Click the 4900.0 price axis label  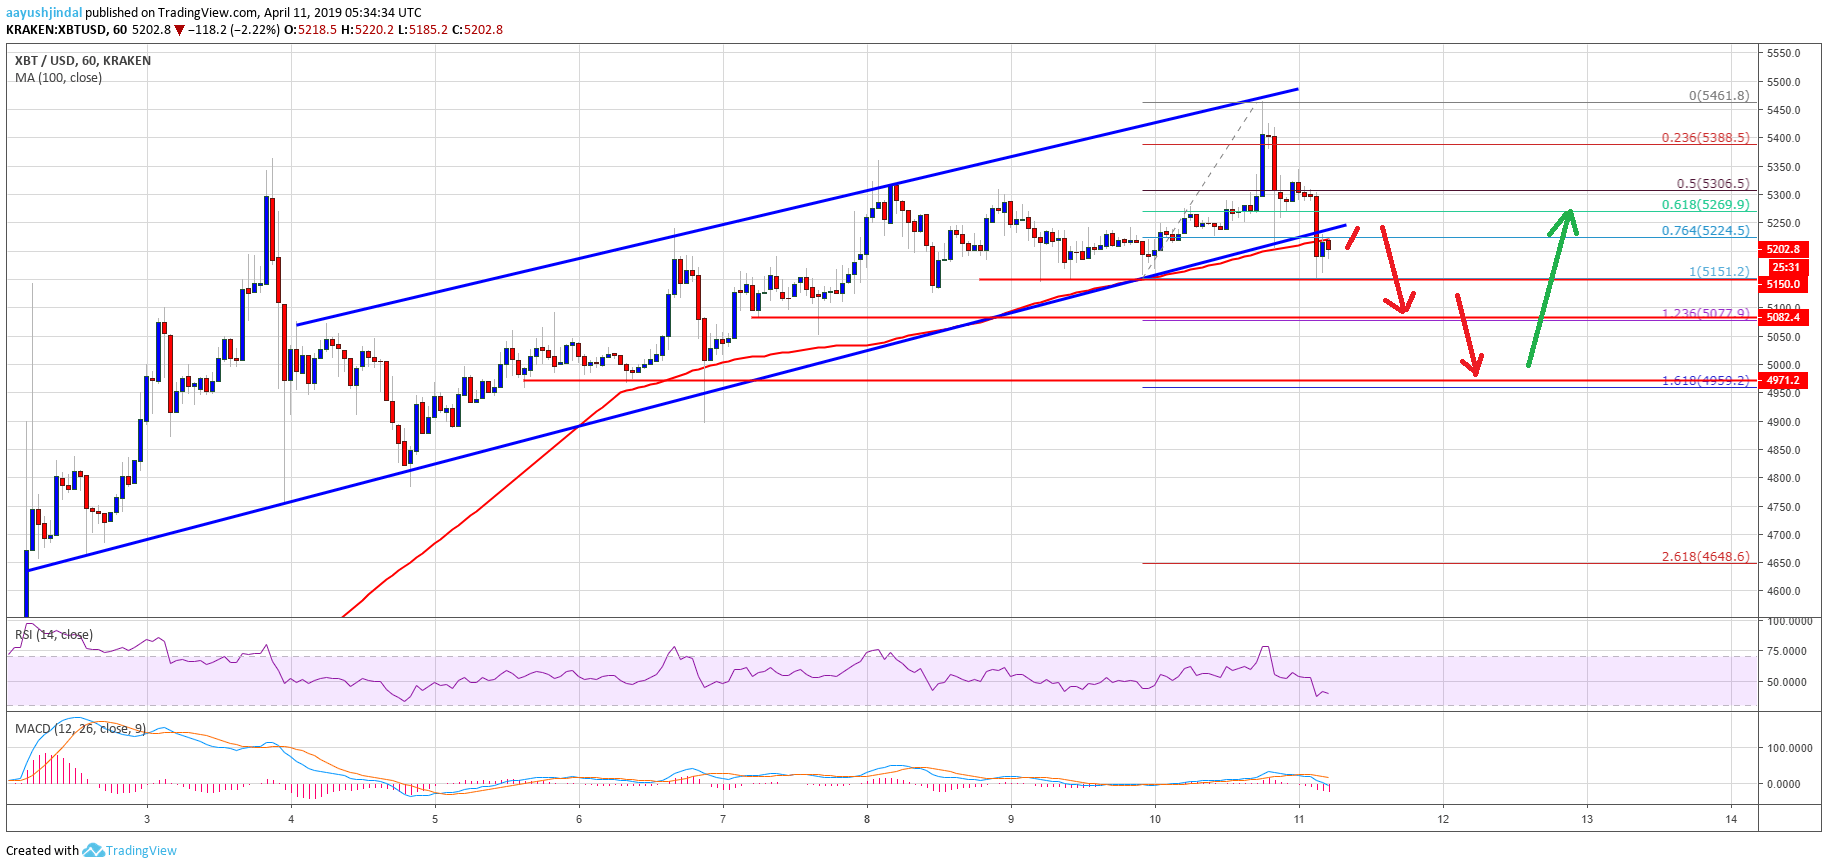(1783, 422)
